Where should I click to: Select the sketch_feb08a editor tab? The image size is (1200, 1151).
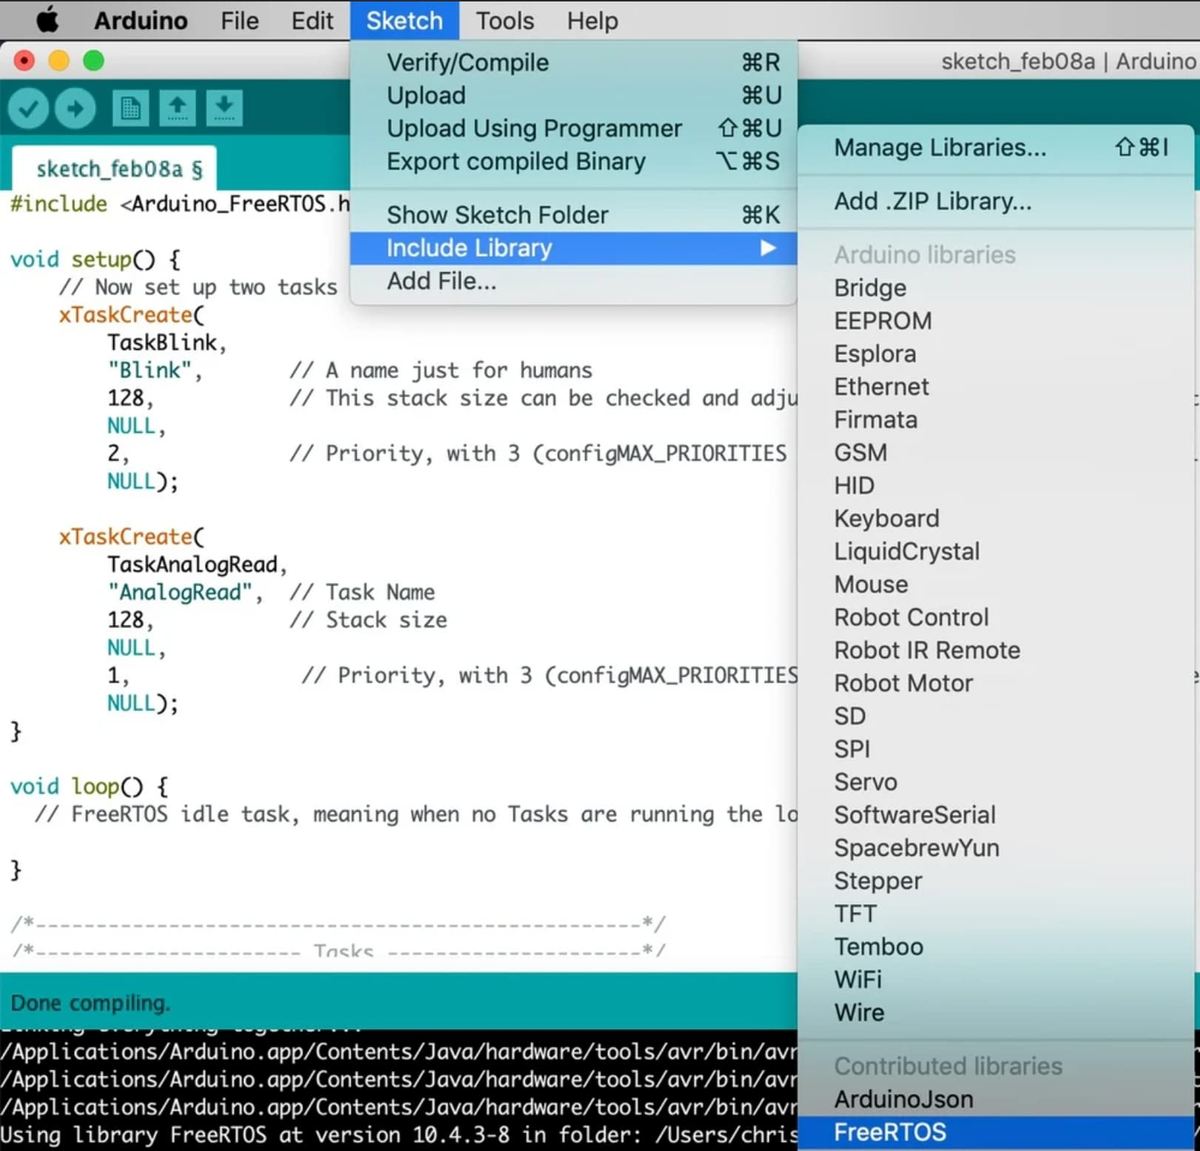[x=114, y=168]
